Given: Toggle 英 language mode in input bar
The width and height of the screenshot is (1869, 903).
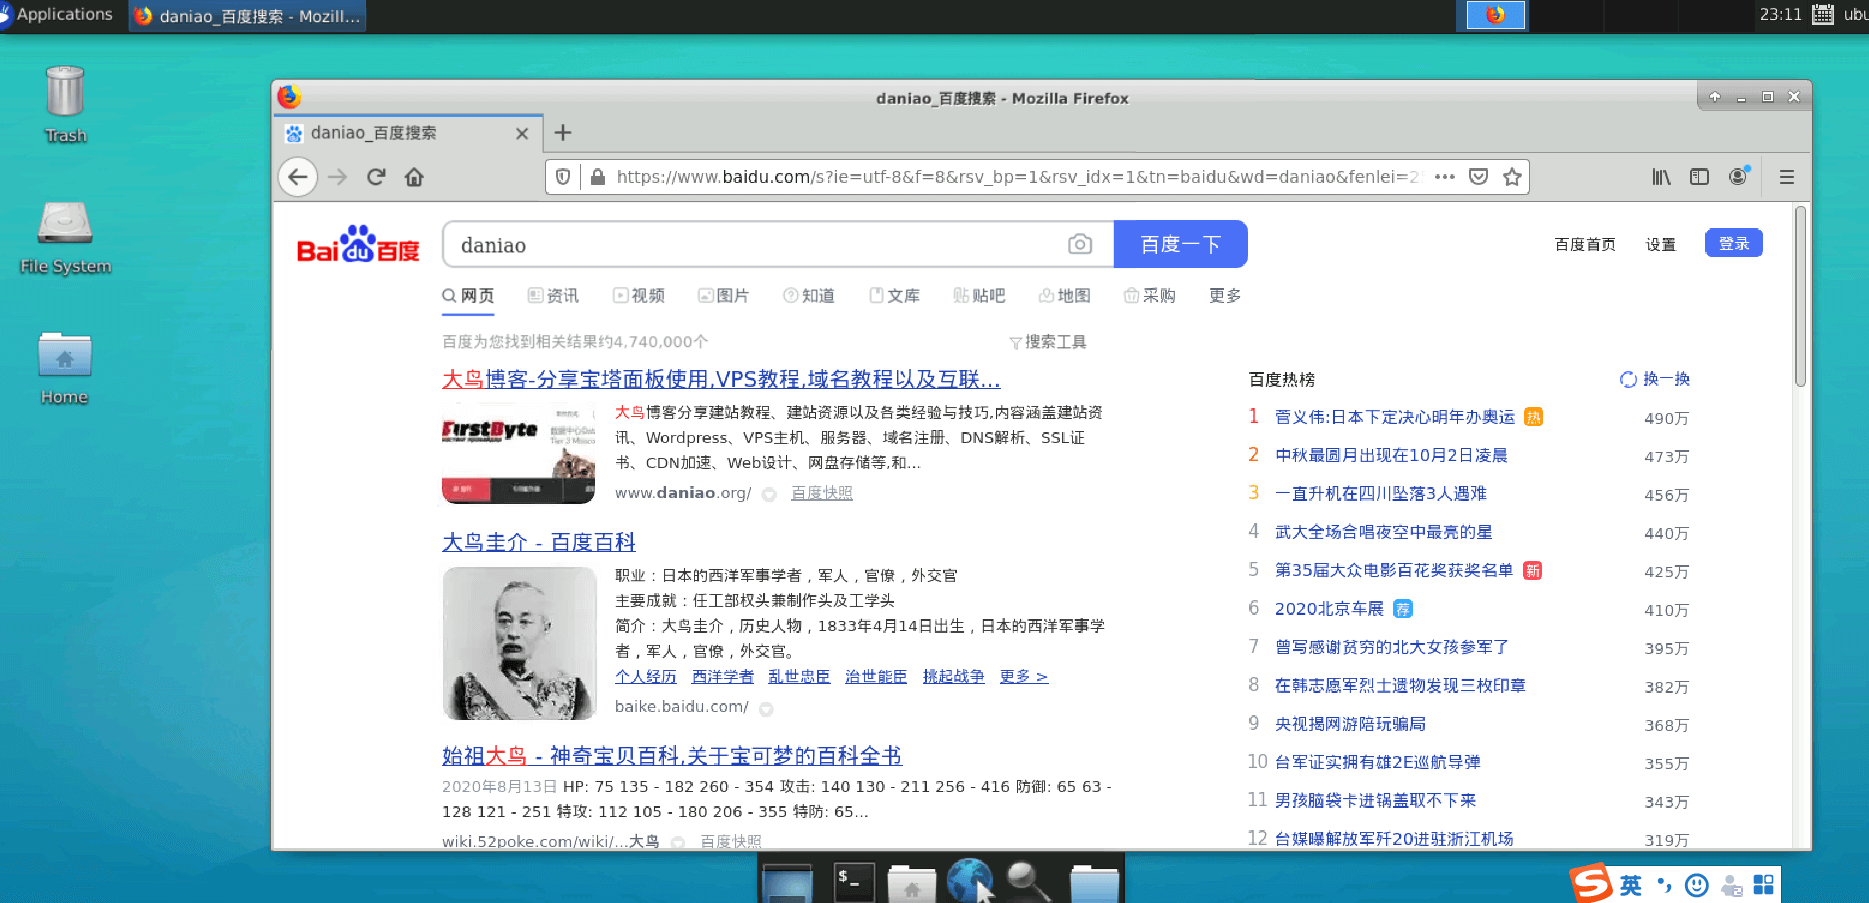Looking at the screenshot, I should pos(1631,885).
